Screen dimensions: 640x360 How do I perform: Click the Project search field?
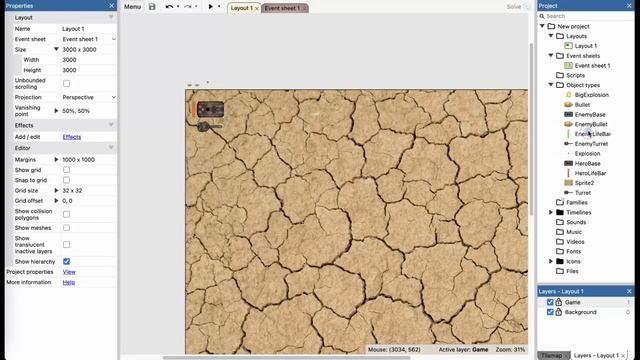coord(585,16)
